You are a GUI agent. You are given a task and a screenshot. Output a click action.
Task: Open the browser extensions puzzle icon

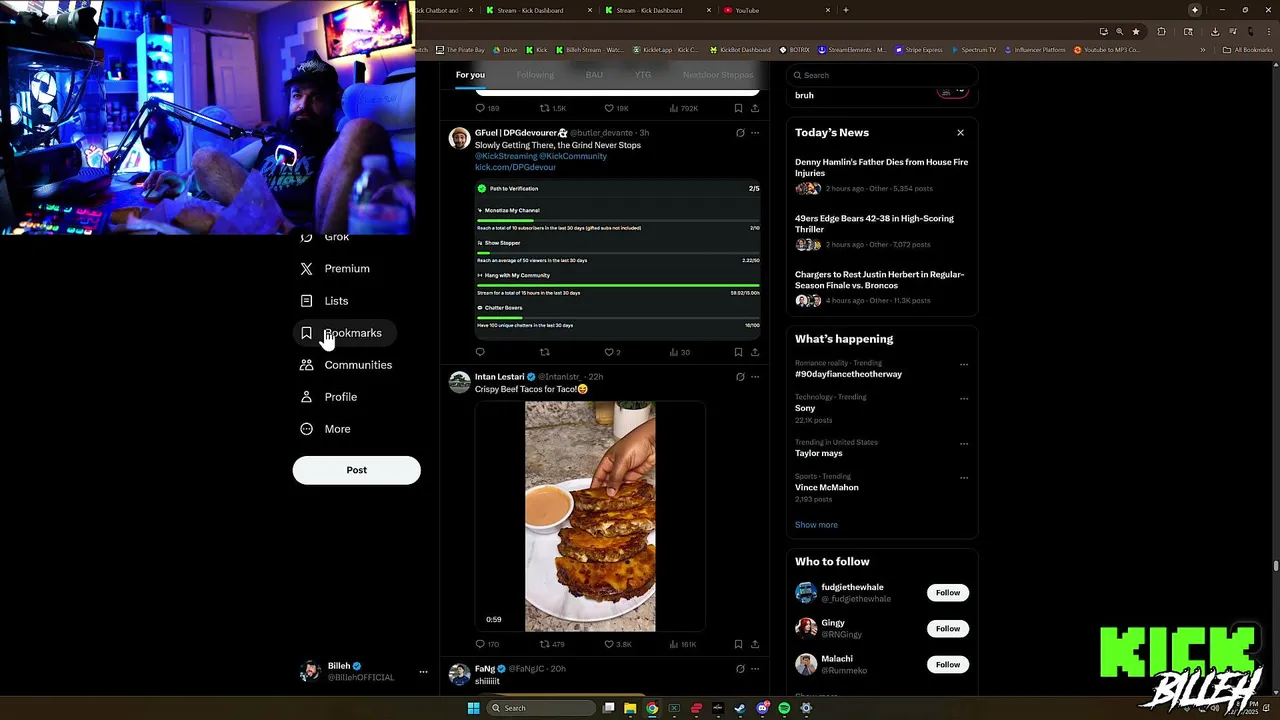coord(1162,32)
